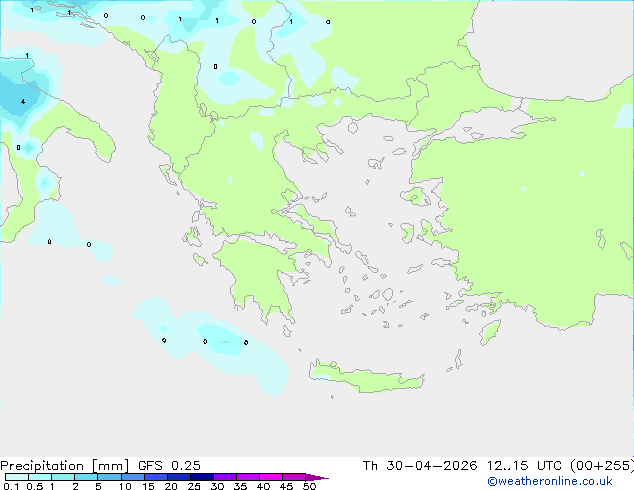Click the legend label '50'

(309, 486)
